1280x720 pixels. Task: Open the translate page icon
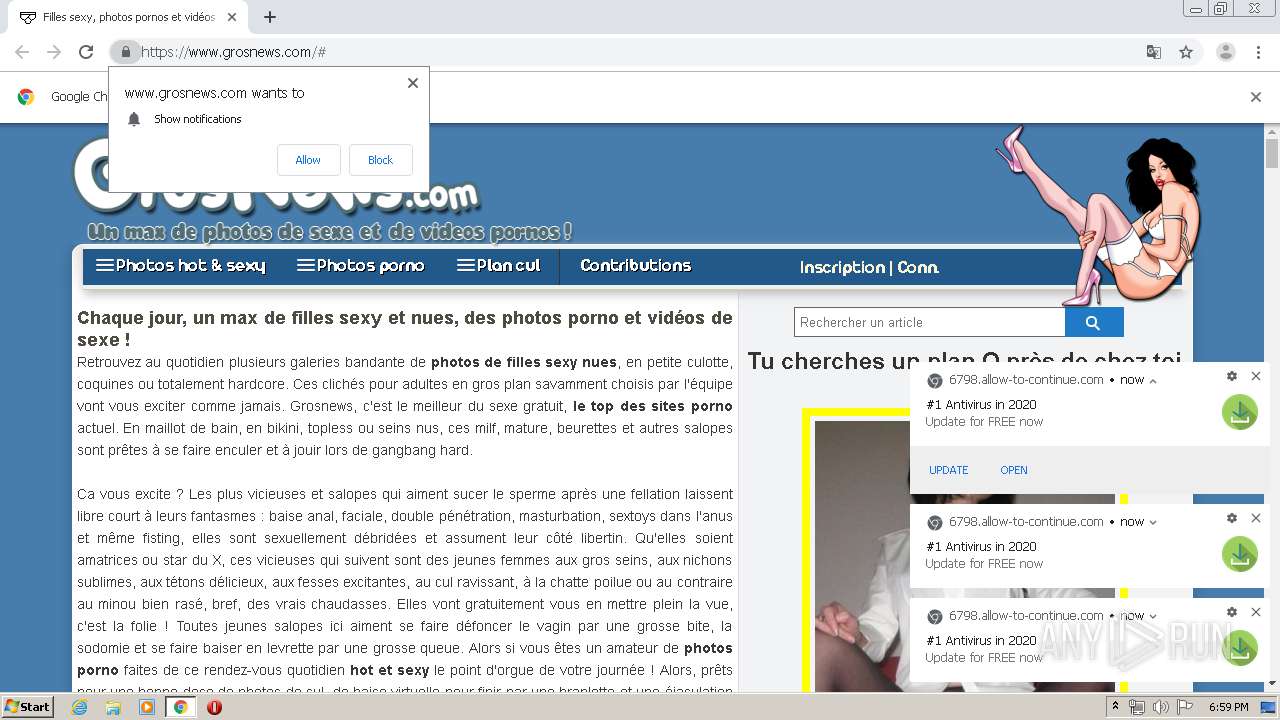tap(1153, 52)
